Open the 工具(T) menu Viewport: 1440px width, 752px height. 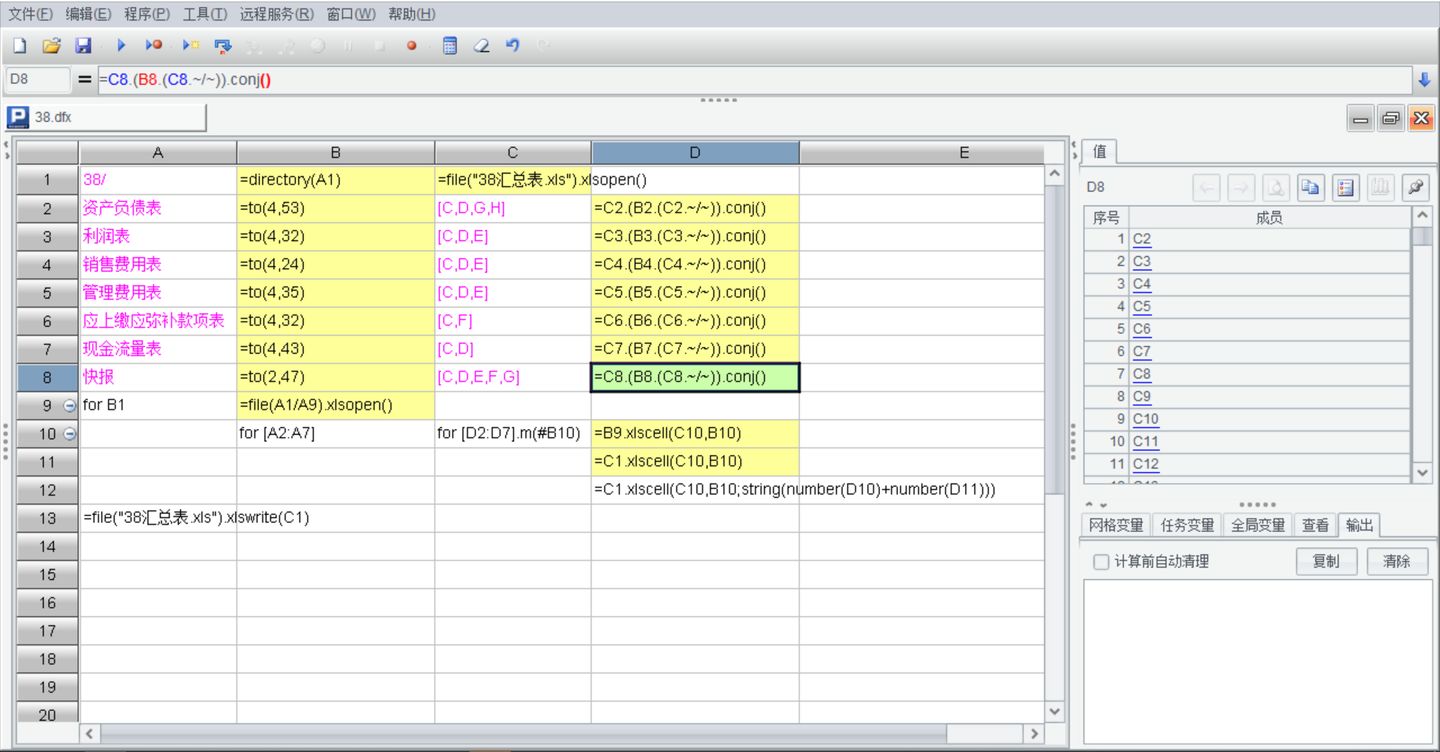coord(205,14)
